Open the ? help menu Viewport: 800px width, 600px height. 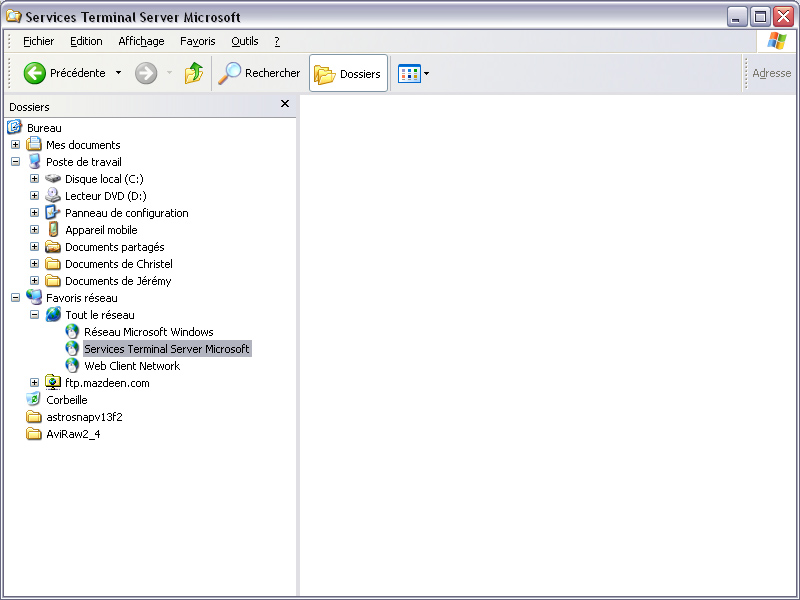click(x=277, y=41)
